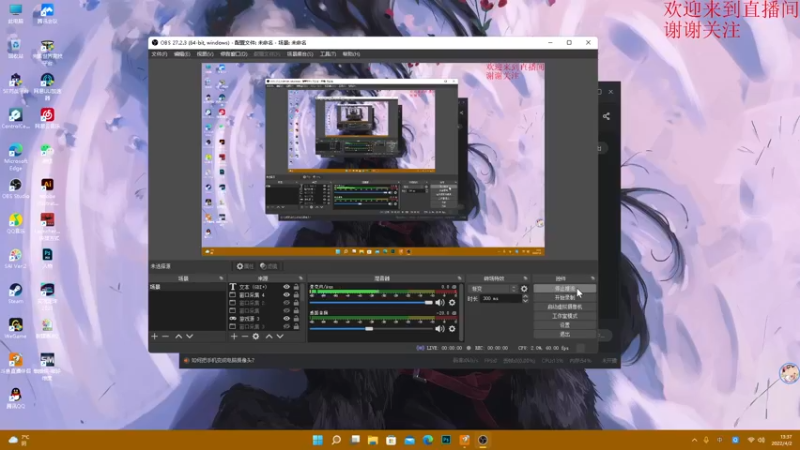Hide the 文本 (GDI+) source eye

pos(286,287)
